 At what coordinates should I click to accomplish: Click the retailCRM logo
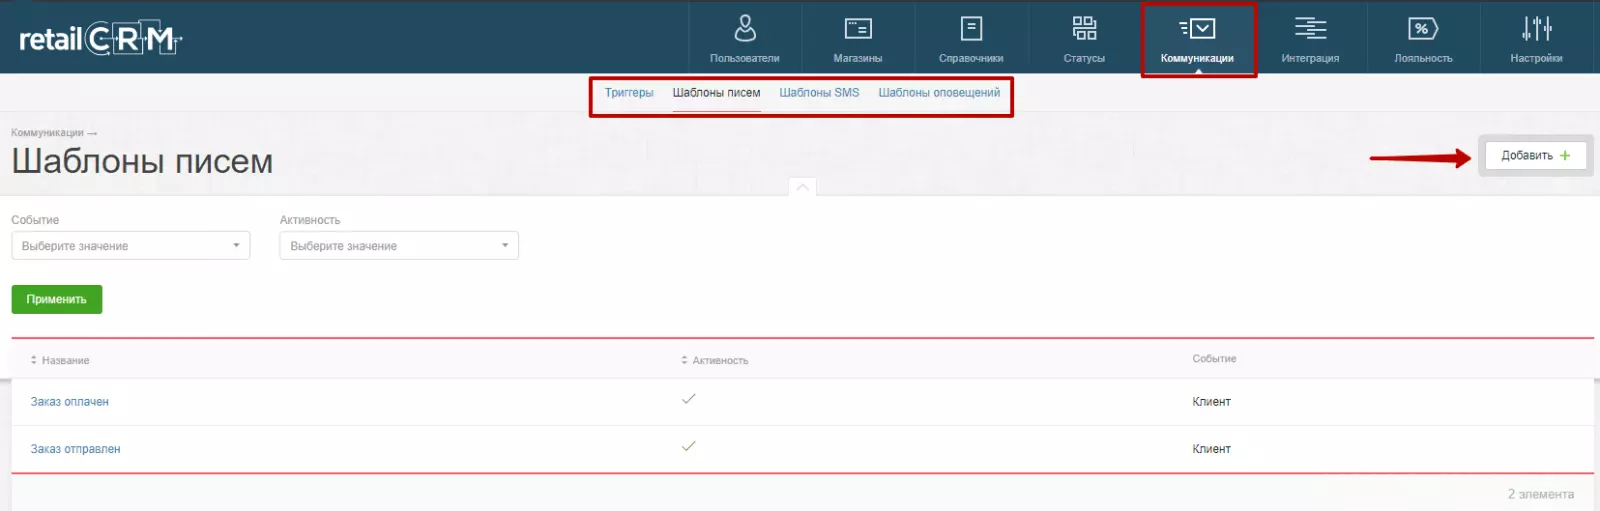tap(100, 39)
